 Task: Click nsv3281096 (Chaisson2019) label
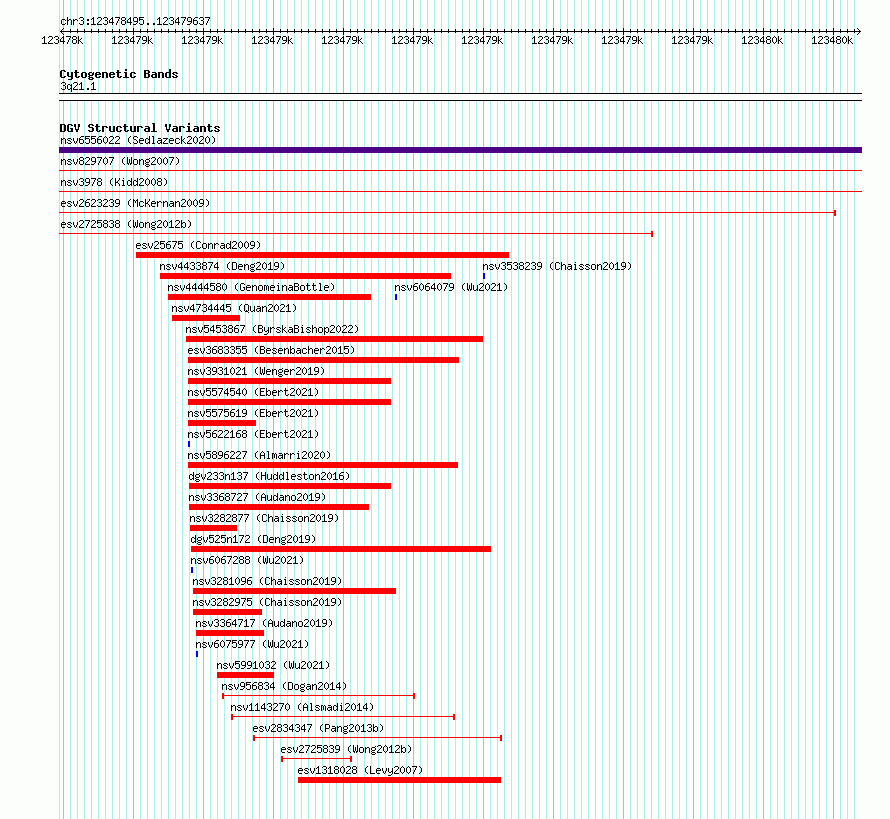(267, 581)
